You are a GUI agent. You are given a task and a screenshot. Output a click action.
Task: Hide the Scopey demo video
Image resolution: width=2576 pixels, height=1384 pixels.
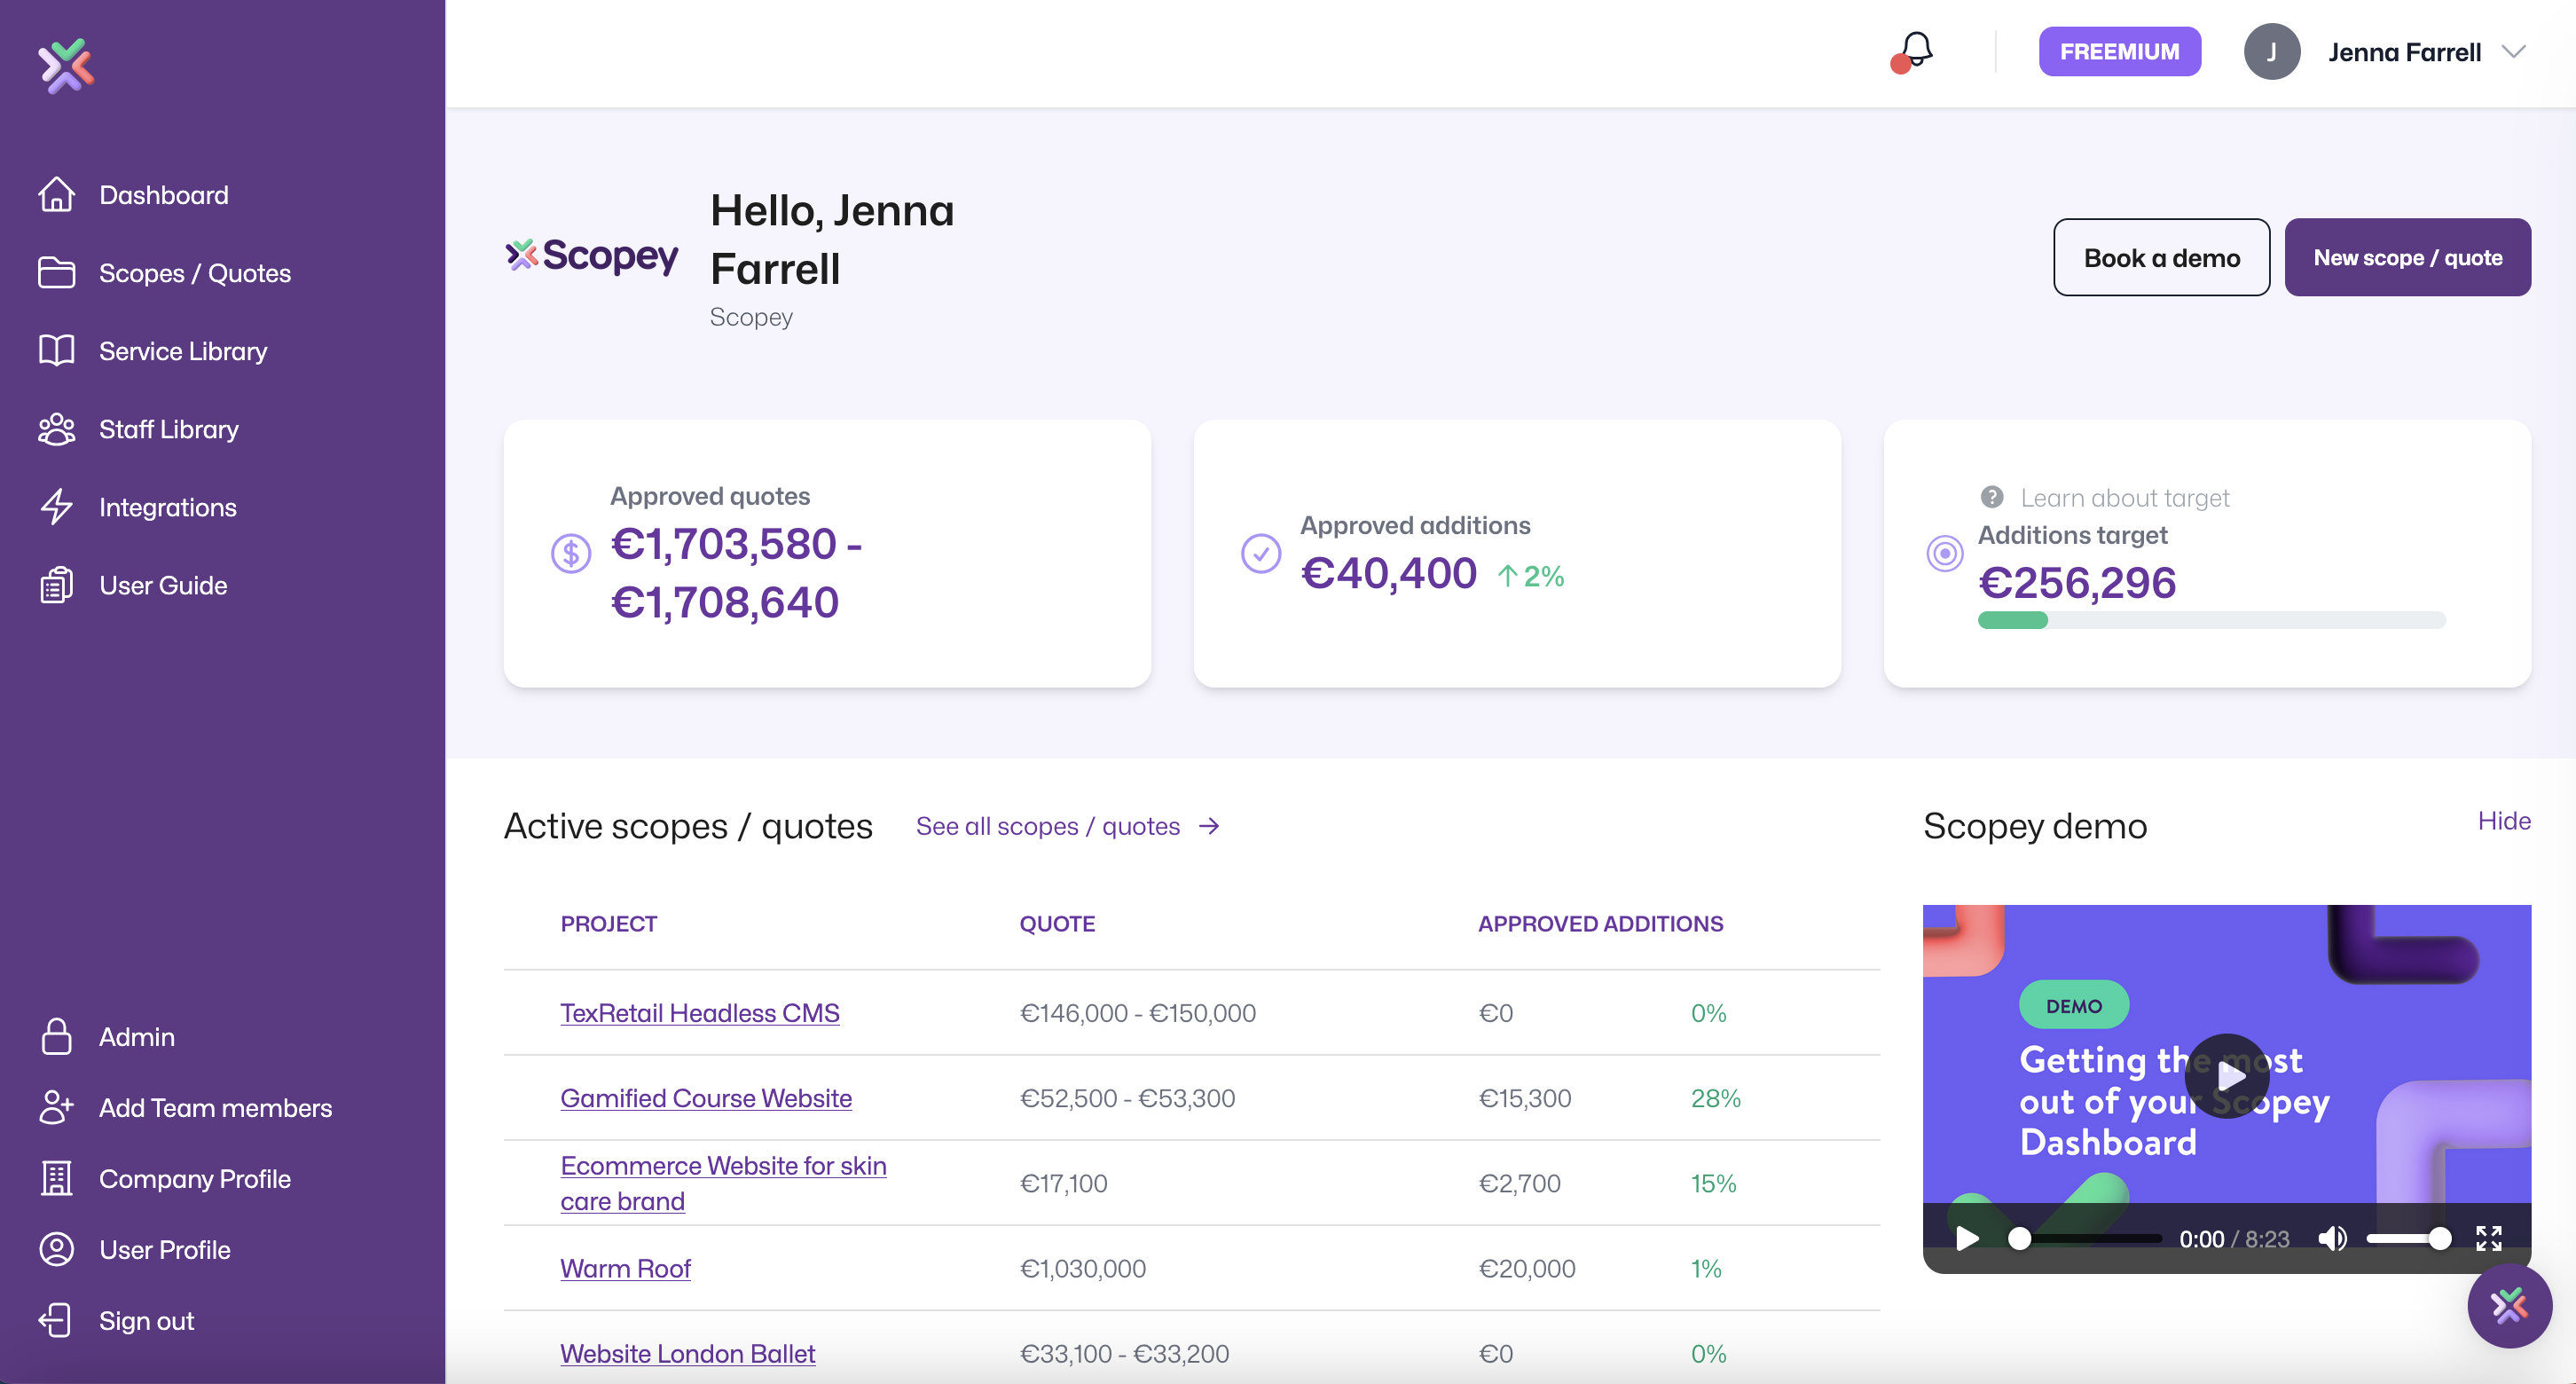point(2503,820)
